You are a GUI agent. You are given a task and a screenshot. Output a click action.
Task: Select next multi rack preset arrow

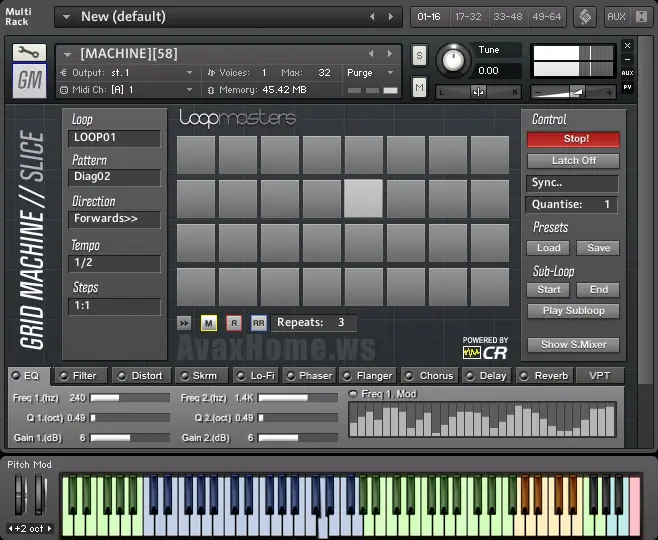pyautogui.click(x=391, y=16)
